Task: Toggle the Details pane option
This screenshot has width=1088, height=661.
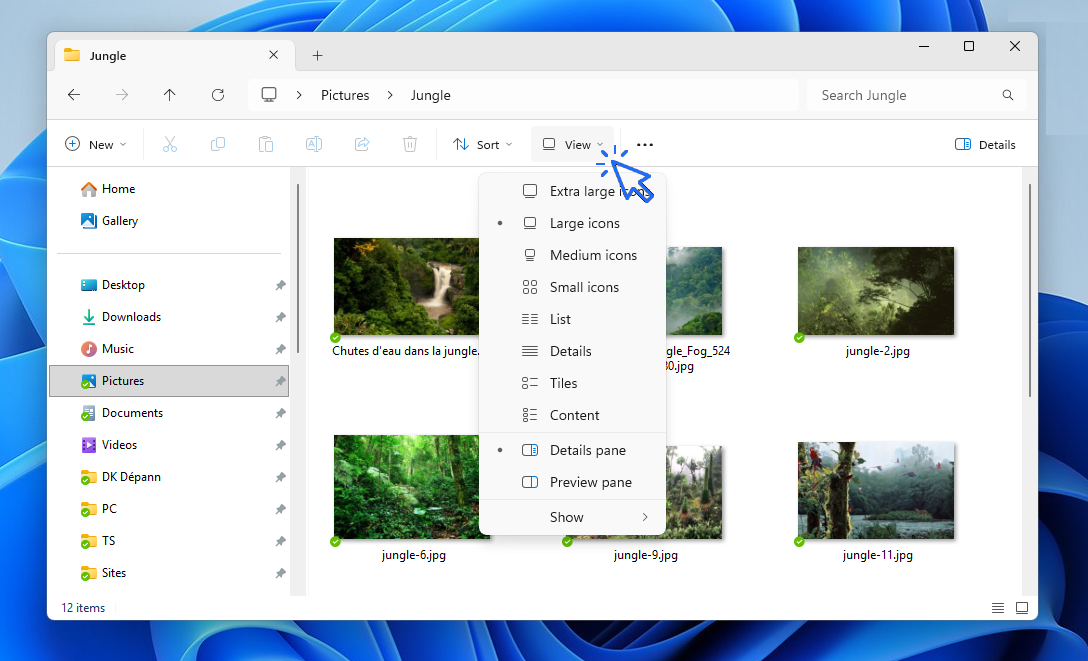Action: pos(587,450)
